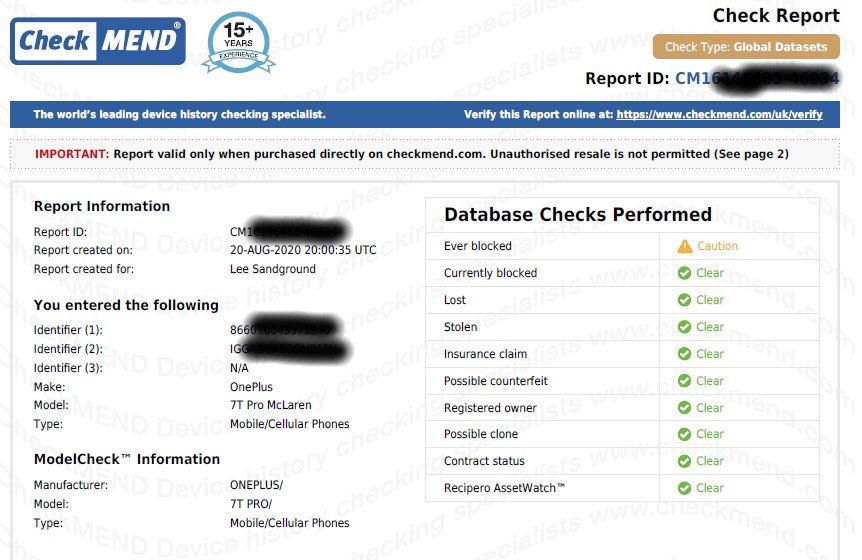Click the CheckMEND logo

click(x=98, y=41)
